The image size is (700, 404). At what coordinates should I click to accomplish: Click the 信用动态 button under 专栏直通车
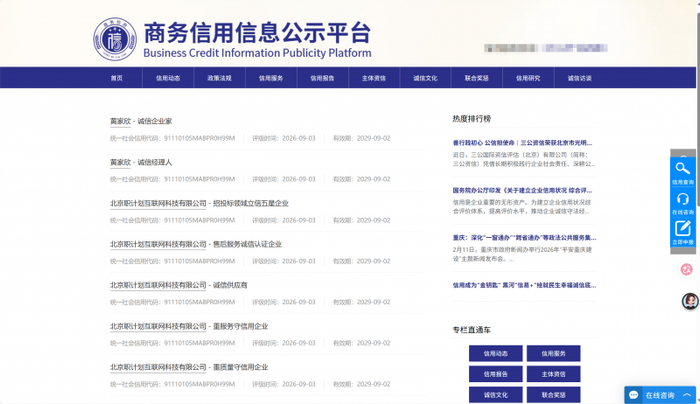pos(496,354)
